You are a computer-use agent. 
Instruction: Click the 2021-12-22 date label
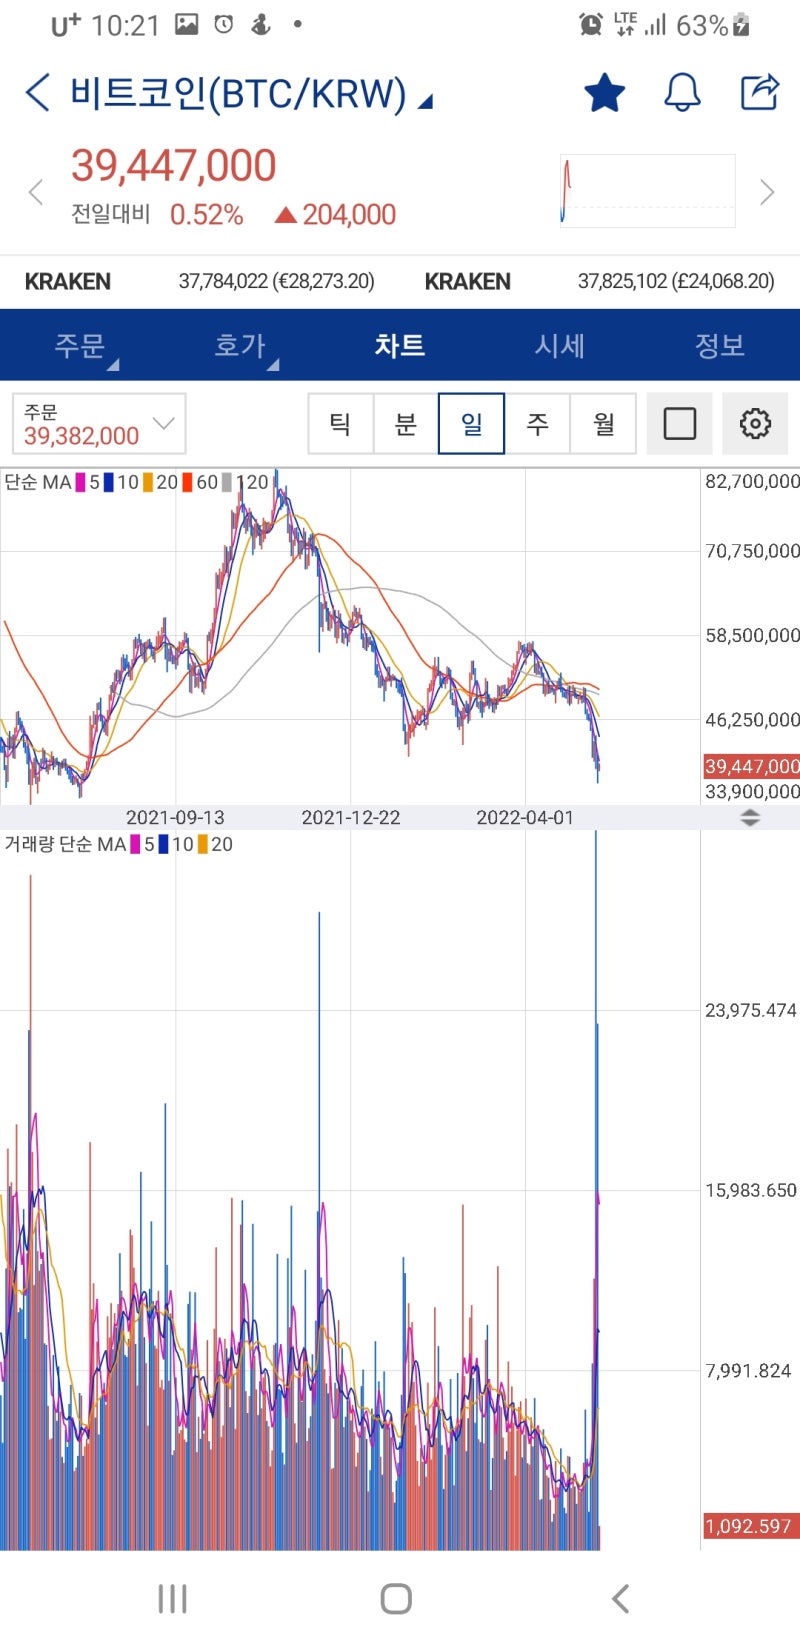[351, 817]
